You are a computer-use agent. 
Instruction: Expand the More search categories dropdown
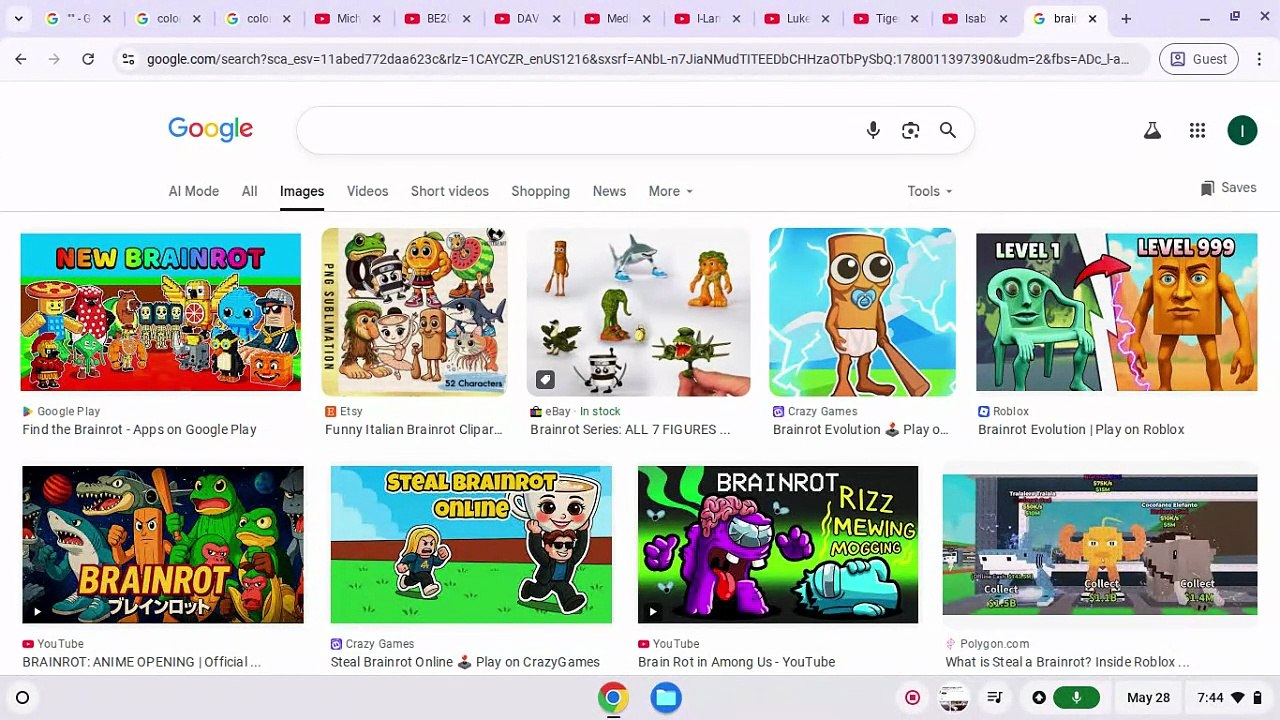pyautogui.click(x=670, y=191)
